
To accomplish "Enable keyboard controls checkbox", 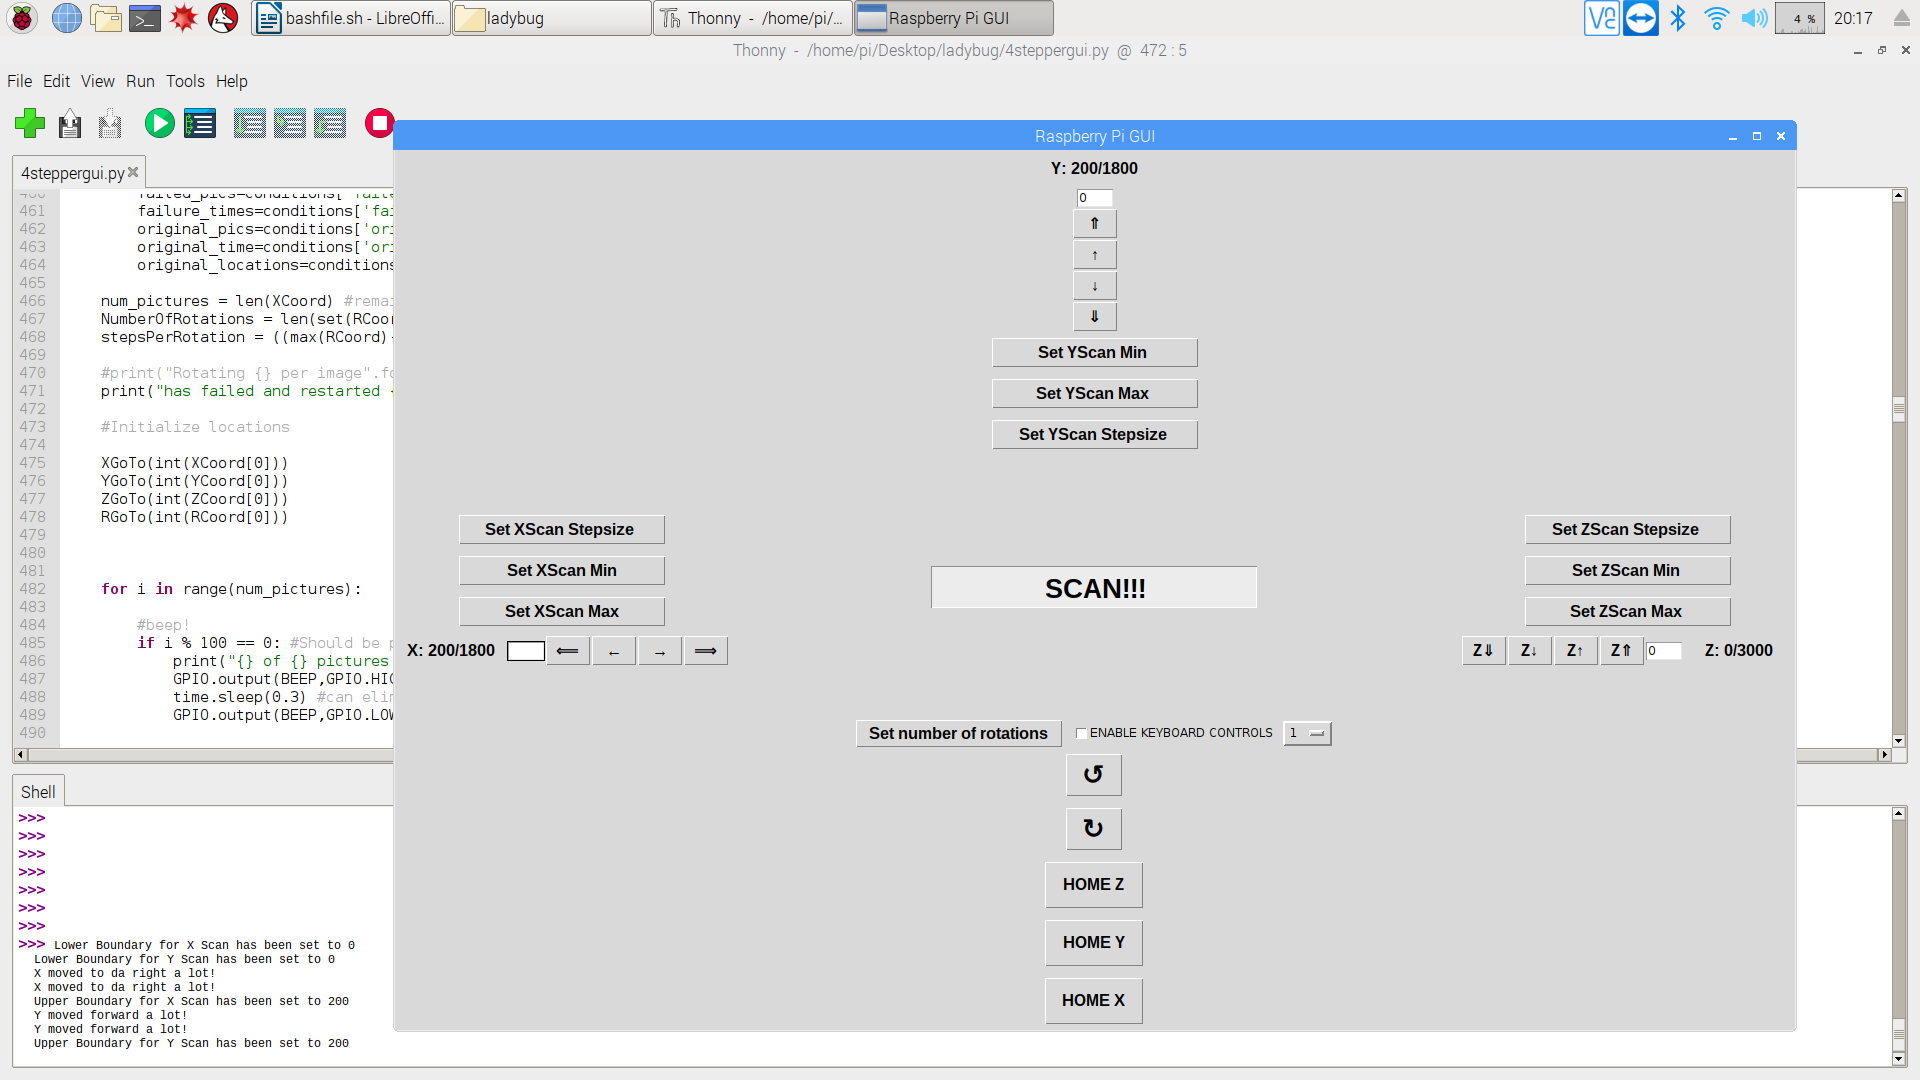I will tap(1081, 733).
